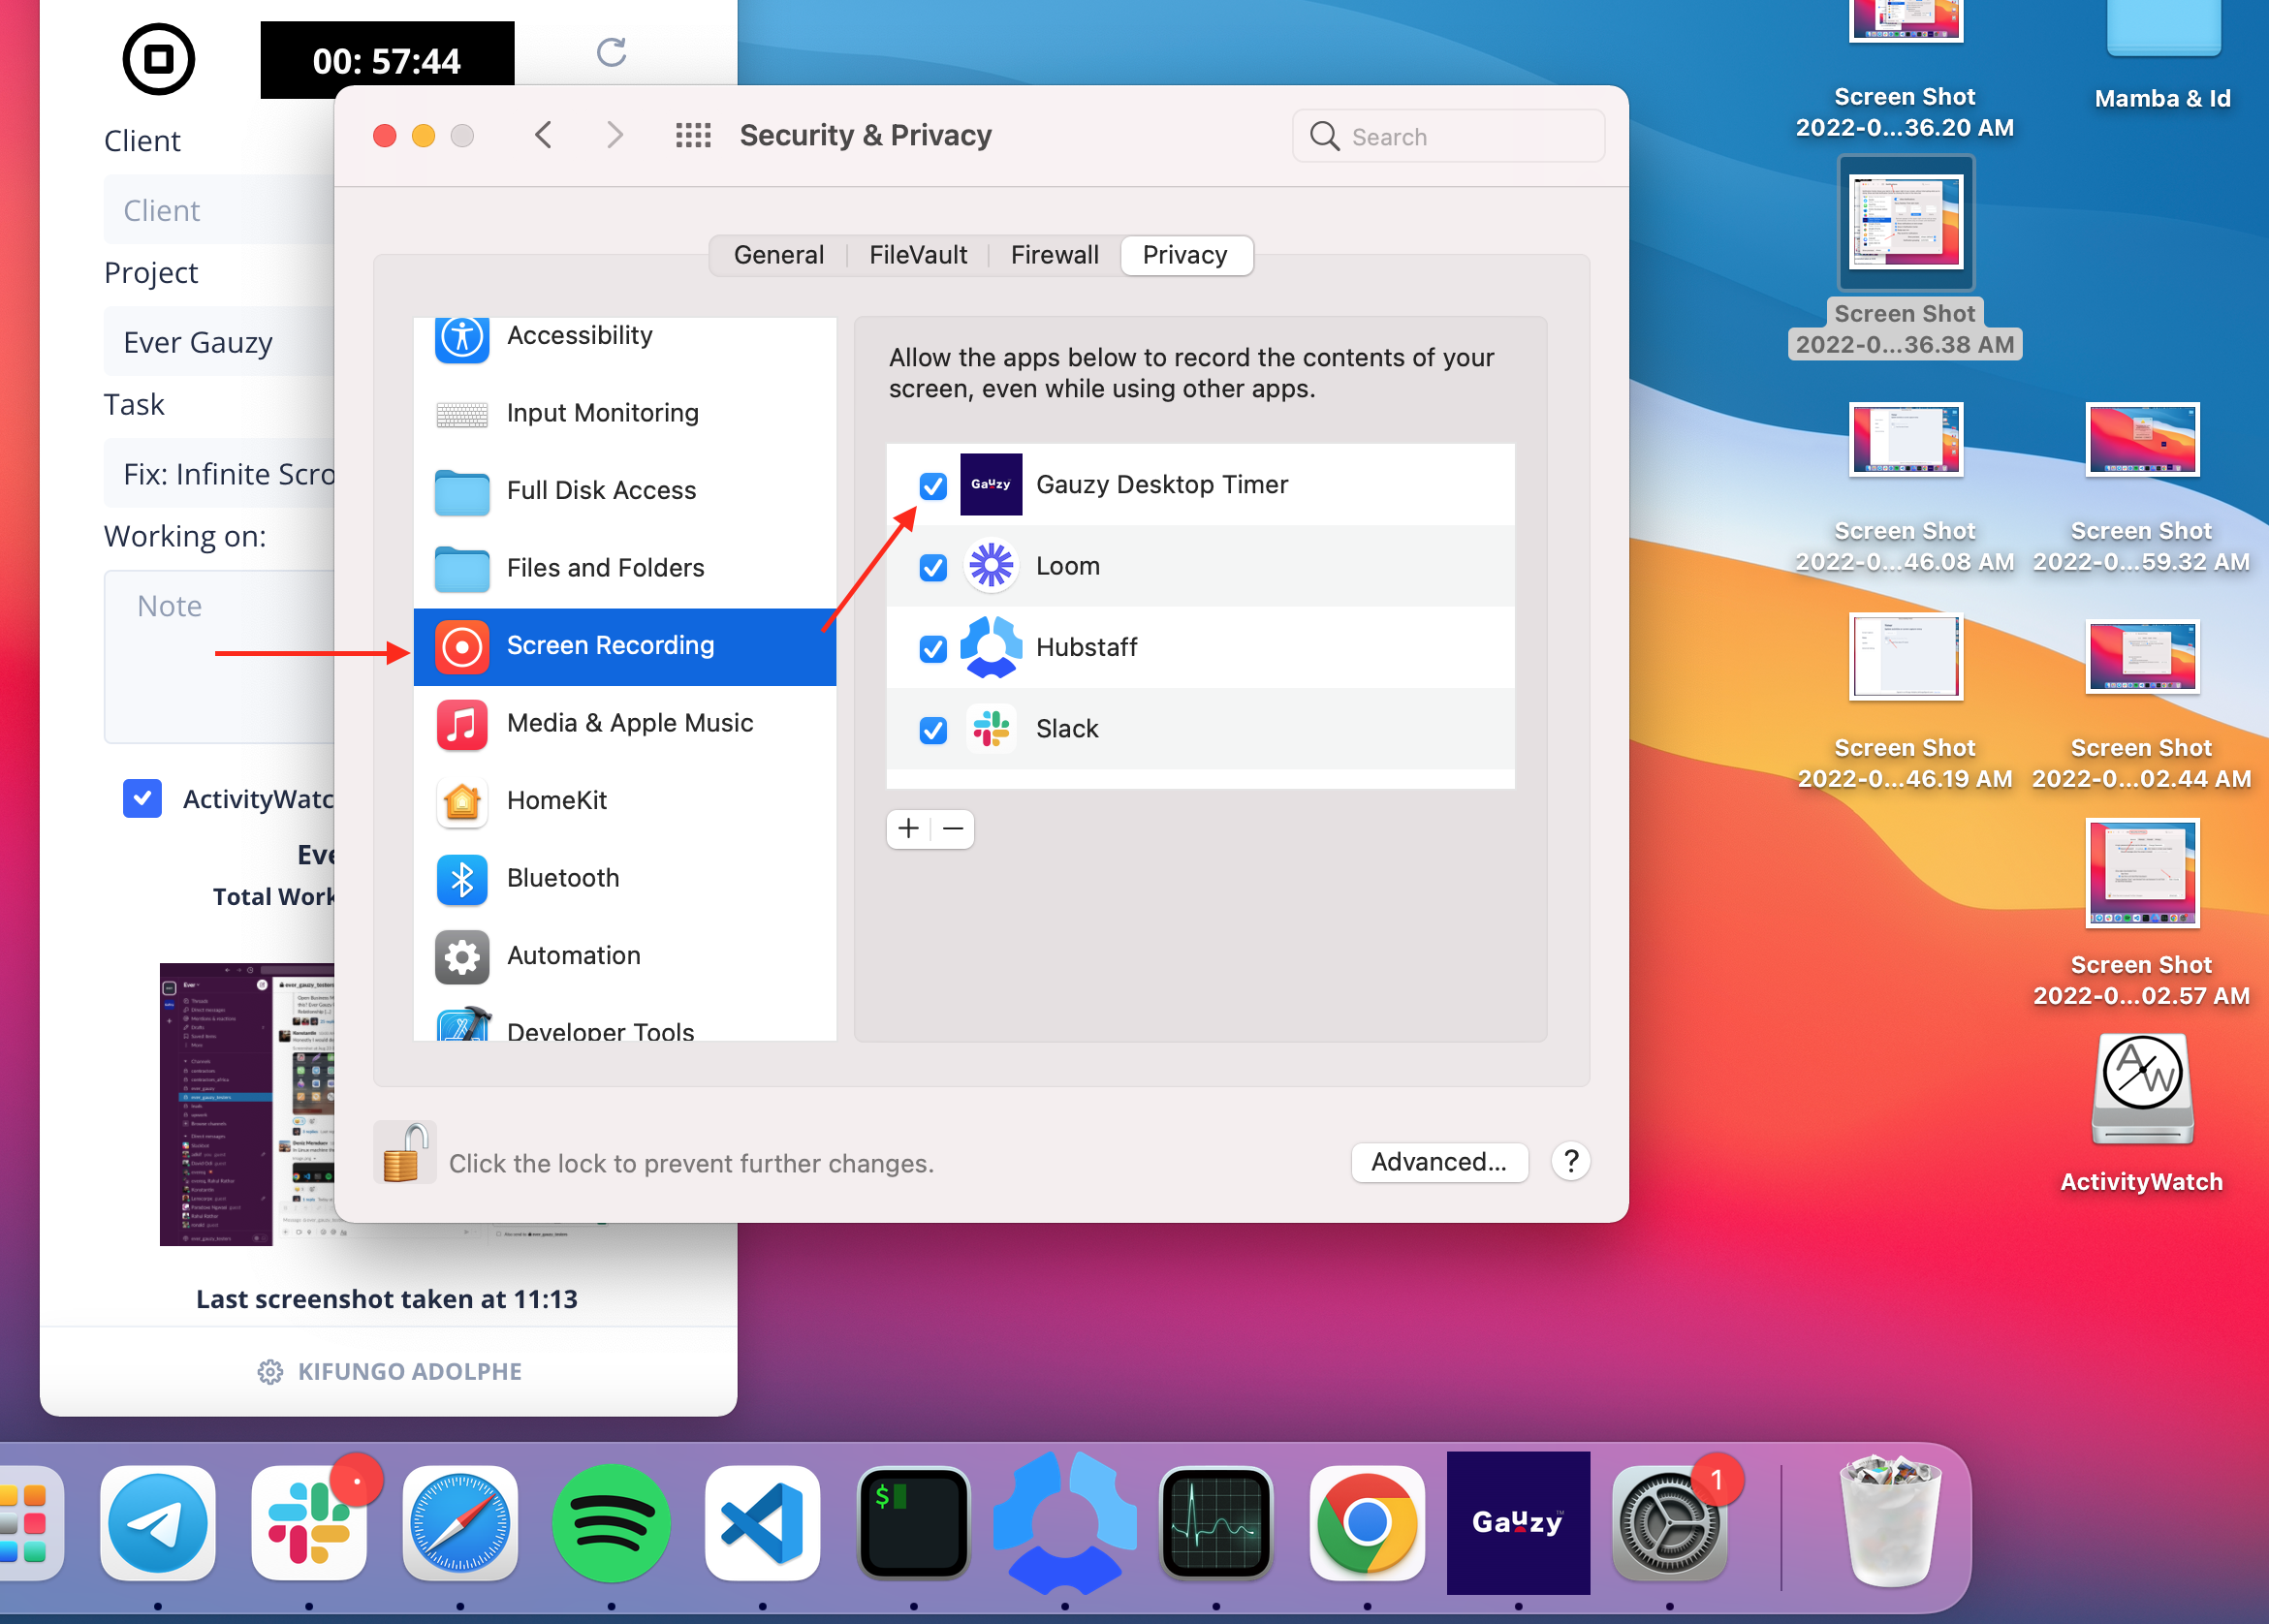The width and height of the screenshot is (2269, 1624).
Task: Switch to the Firewall tab
Action: (1054, 255)
